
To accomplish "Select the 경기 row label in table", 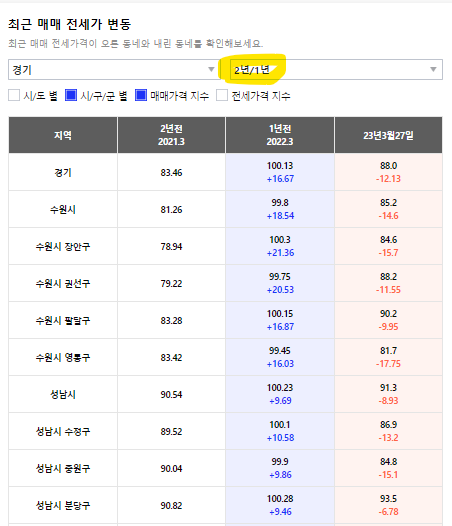I will tap(63, 172).
